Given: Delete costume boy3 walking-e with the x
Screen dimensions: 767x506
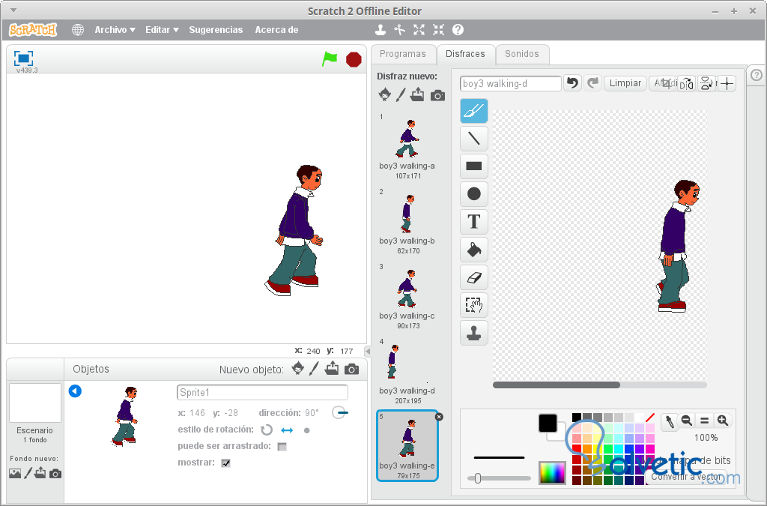Looking at the screenshot, I should [439, 417].
